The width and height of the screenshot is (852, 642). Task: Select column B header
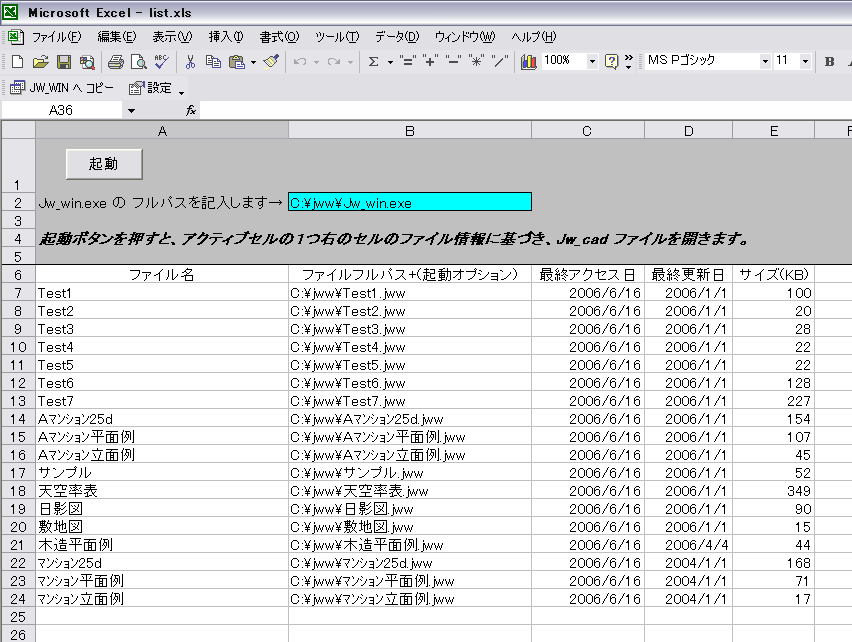point(410,131)
